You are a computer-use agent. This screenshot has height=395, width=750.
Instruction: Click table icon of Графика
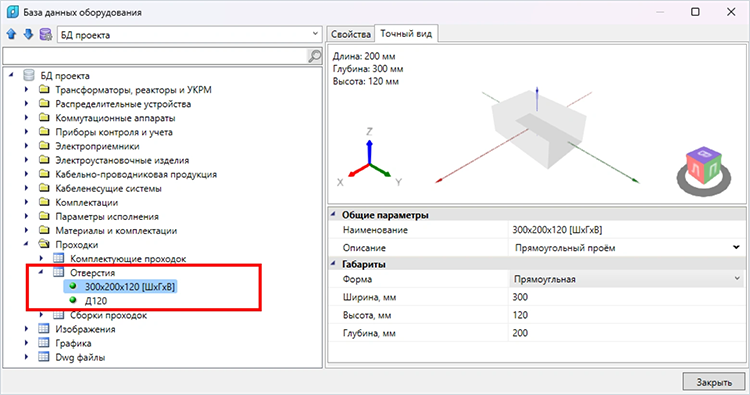(44, 343)
